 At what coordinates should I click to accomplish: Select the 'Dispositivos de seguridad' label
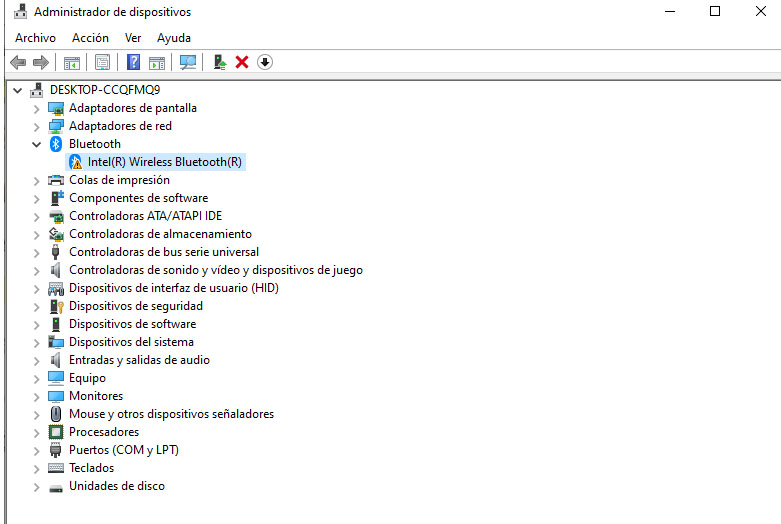(136, 306)
